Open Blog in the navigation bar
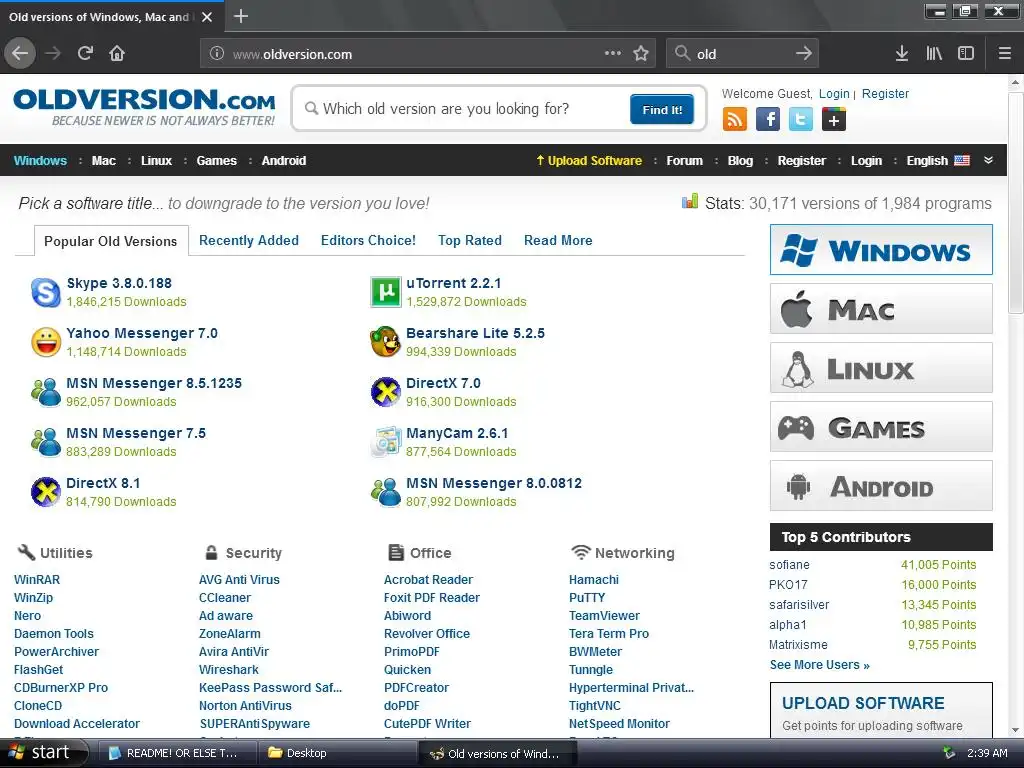 tap(740, 161)
